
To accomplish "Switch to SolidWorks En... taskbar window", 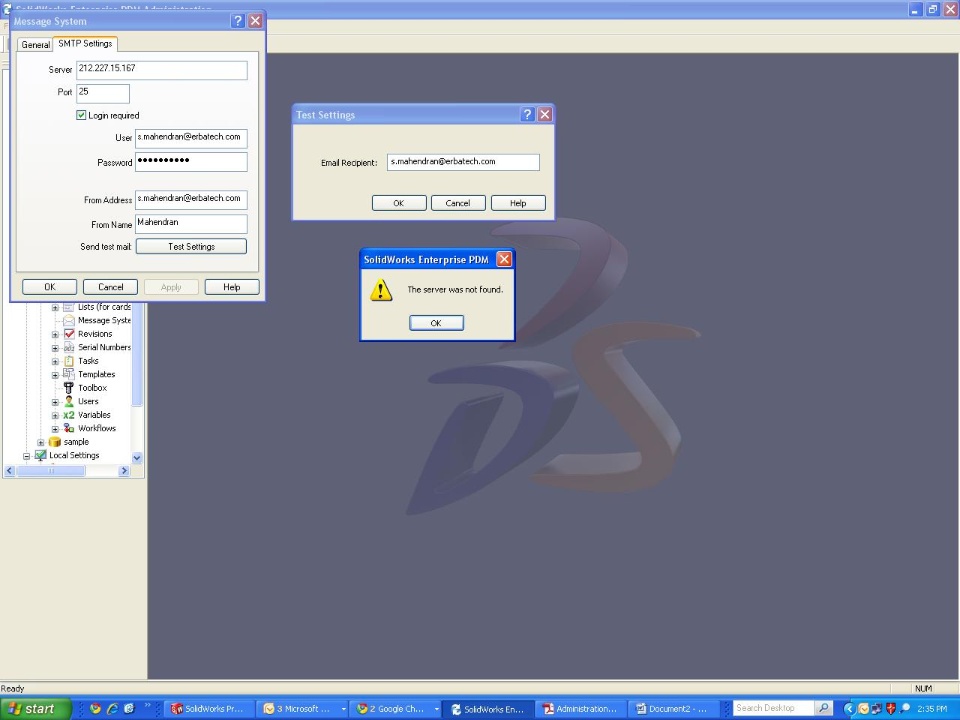I will click(x=488, y=709).
